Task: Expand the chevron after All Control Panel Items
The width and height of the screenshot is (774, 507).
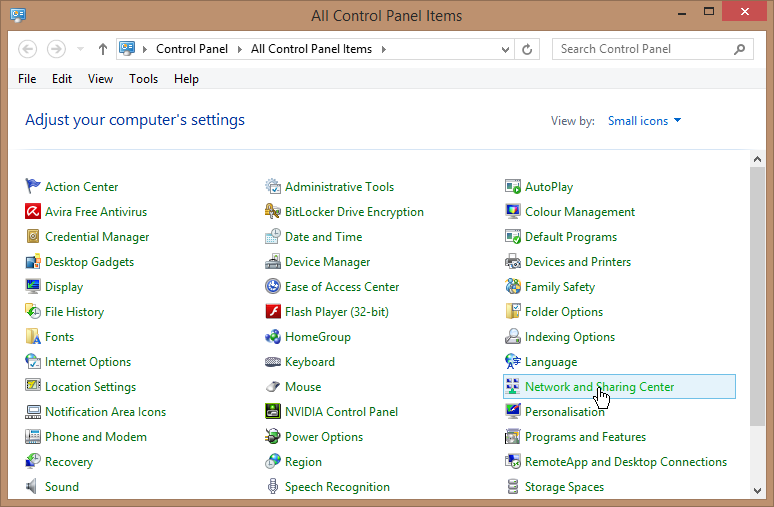Action: 384,49
